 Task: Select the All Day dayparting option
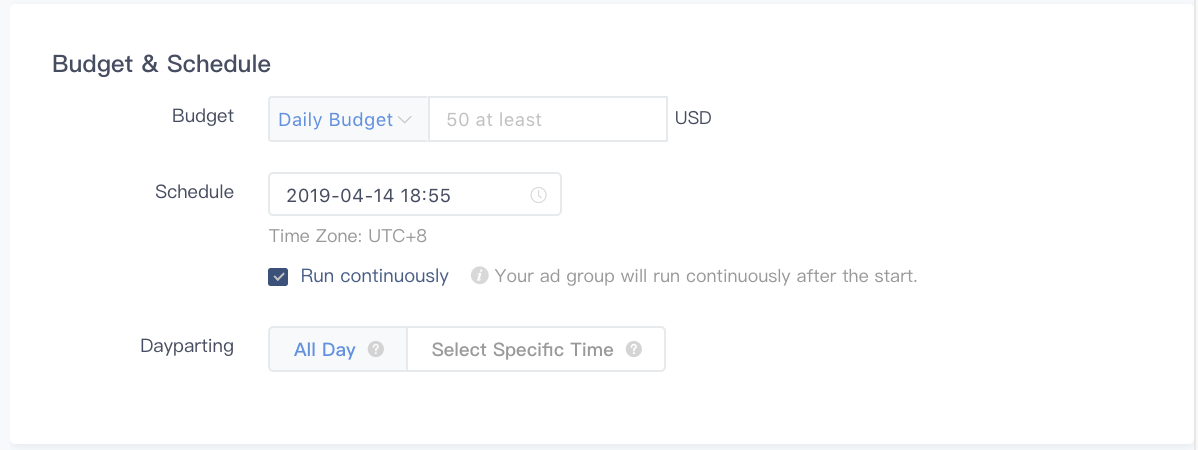pos(325,350)
